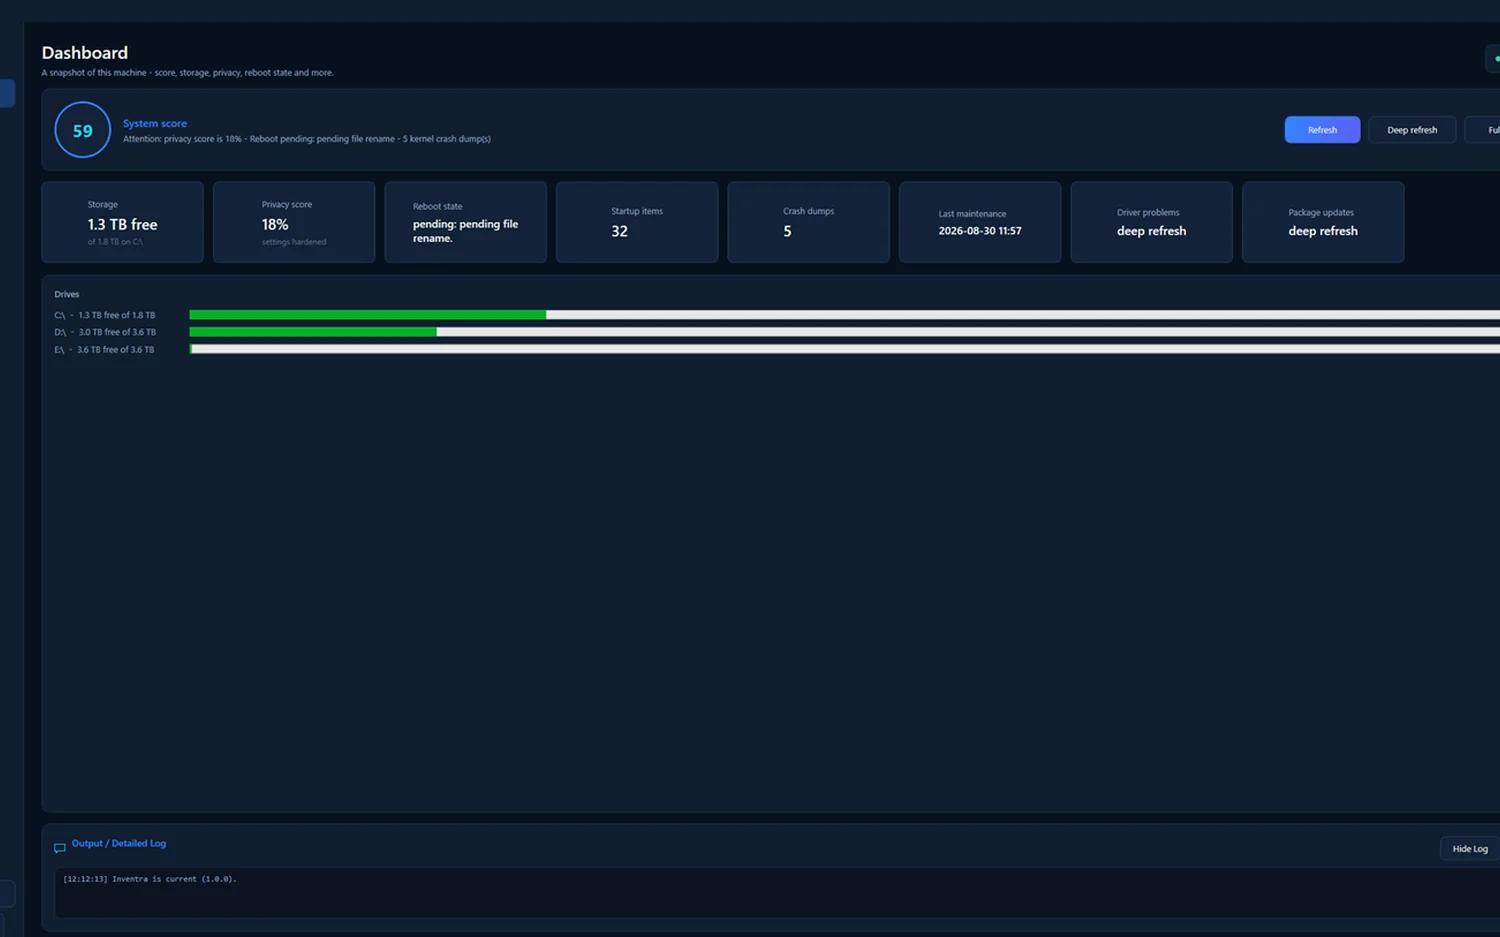Open the Driver problems card
This screenshot has width=1500, height=937.
click(x=1151, y=222)
